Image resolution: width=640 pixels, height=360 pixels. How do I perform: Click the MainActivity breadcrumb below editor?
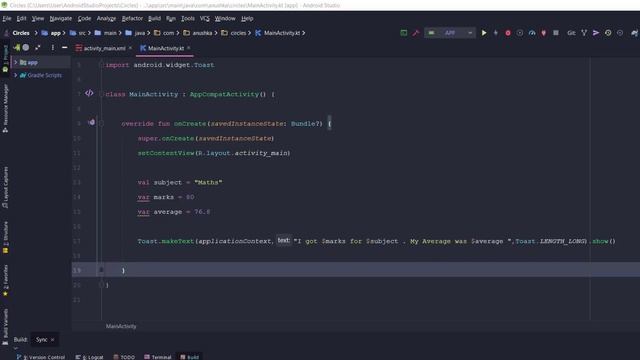(x=121, y=326)
